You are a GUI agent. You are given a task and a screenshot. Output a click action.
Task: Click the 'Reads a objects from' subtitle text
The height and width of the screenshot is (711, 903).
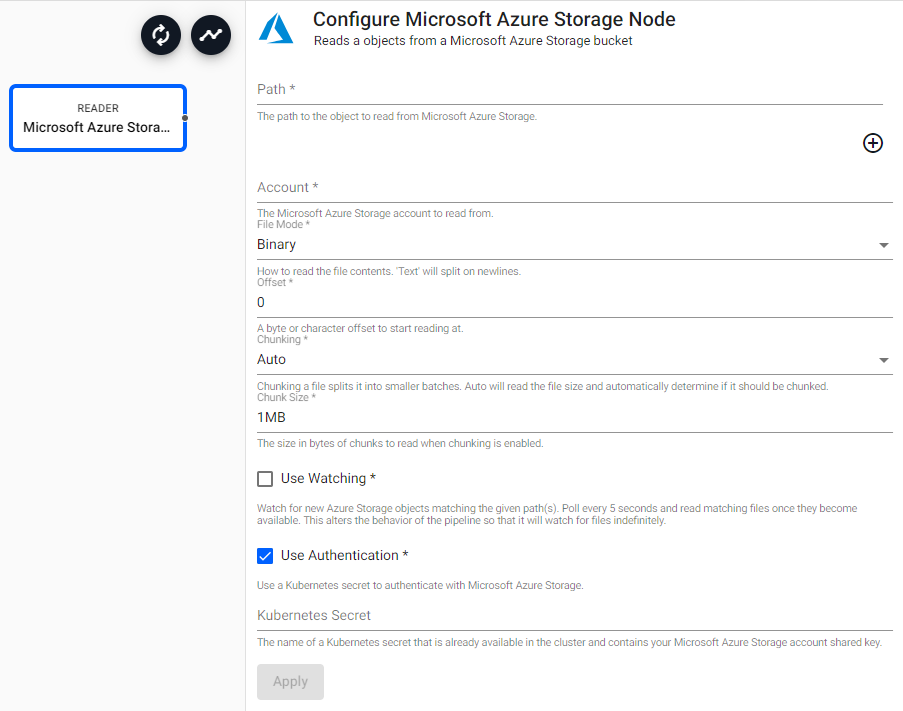[x=473, y=41]
